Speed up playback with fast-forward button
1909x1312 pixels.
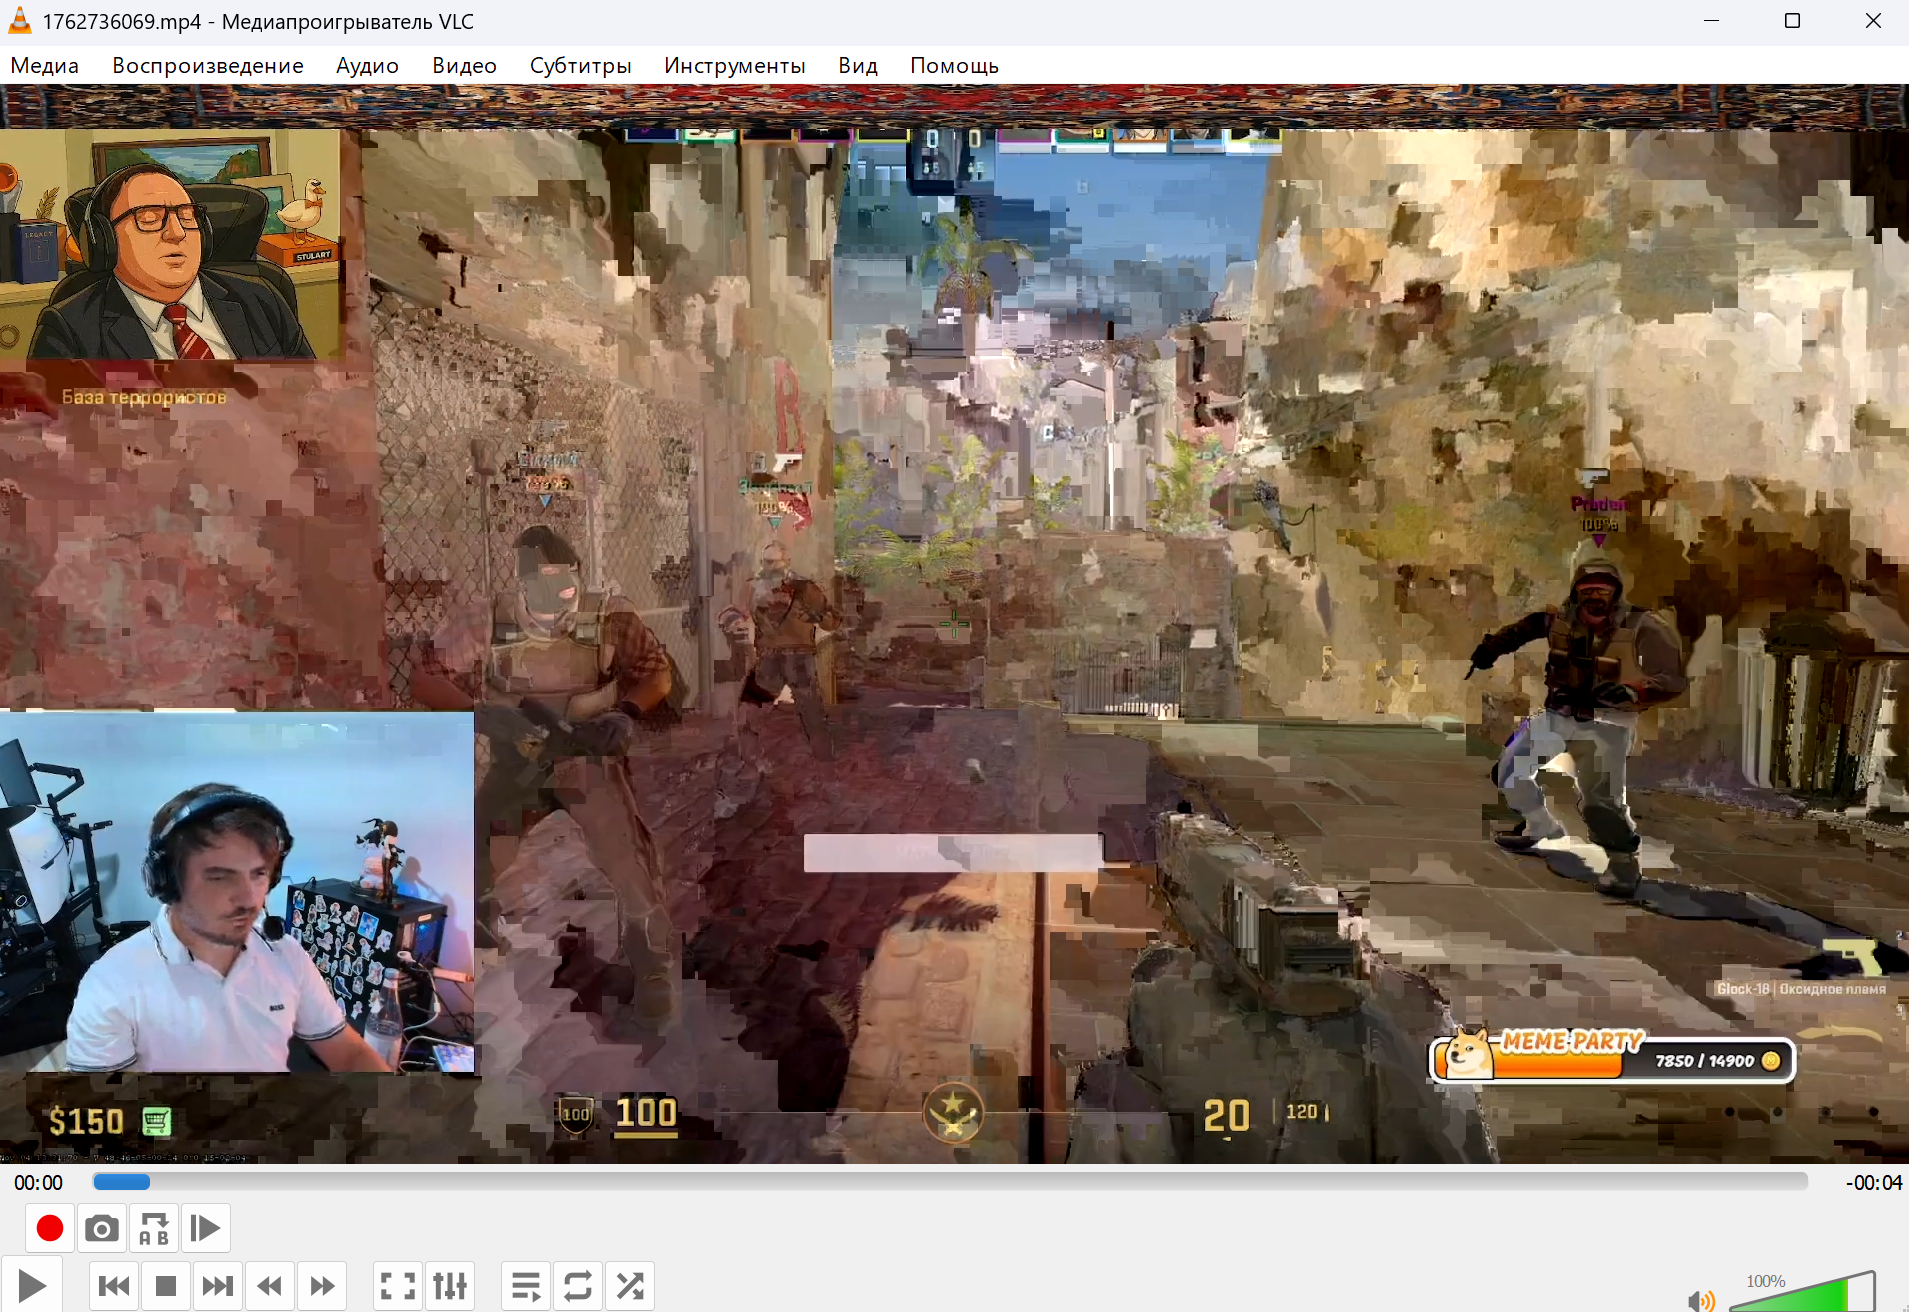point(322,1286)
